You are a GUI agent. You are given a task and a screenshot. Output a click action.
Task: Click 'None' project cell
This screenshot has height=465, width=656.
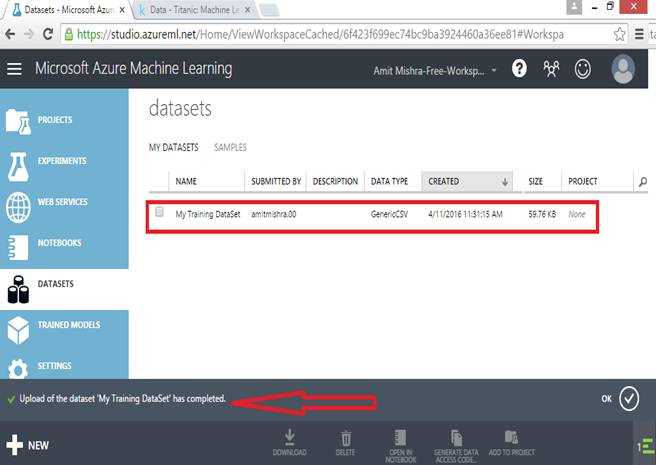[577, 214]
